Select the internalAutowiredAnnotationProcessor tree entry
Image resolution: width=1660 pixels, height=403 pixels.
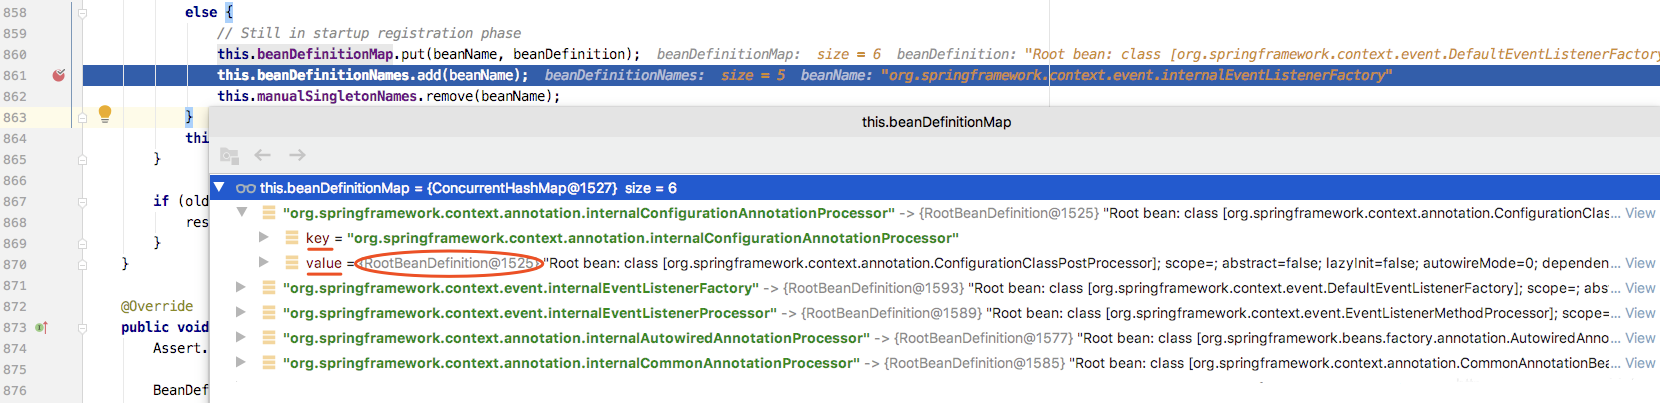pos(579,338)
